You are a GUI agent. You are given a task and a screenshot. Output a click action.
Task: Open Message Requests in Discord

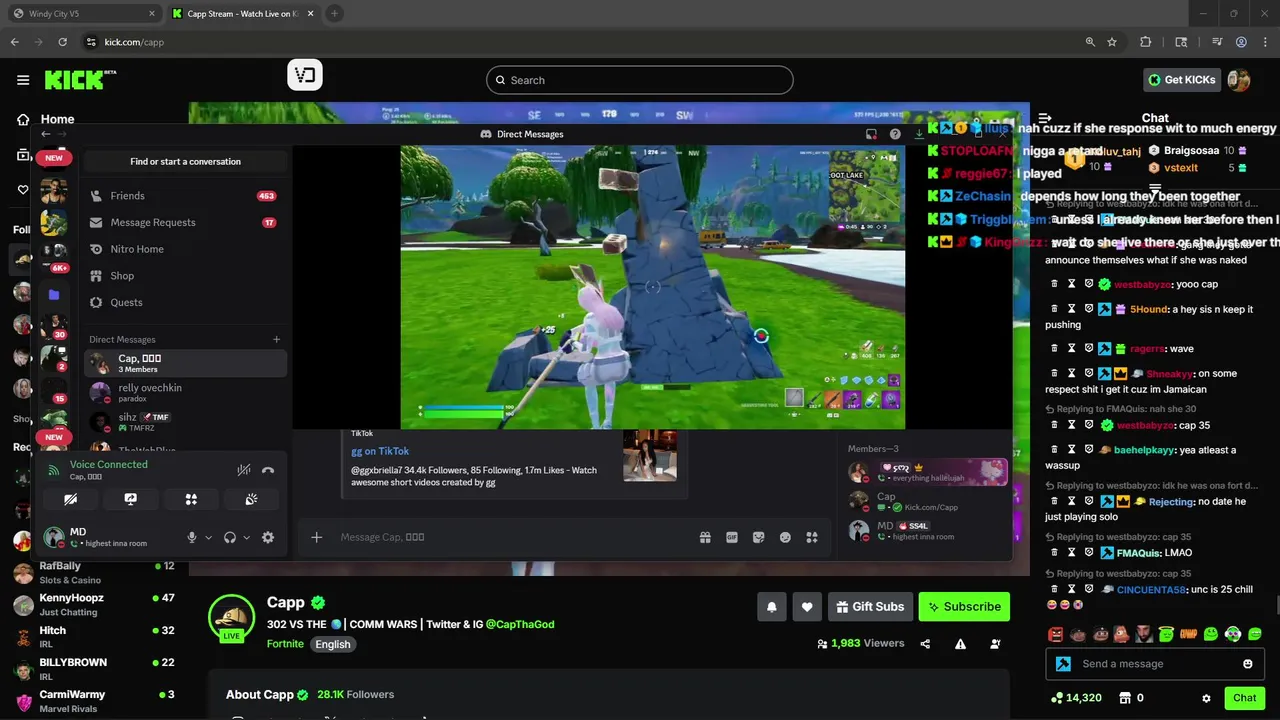click(185, 222)
